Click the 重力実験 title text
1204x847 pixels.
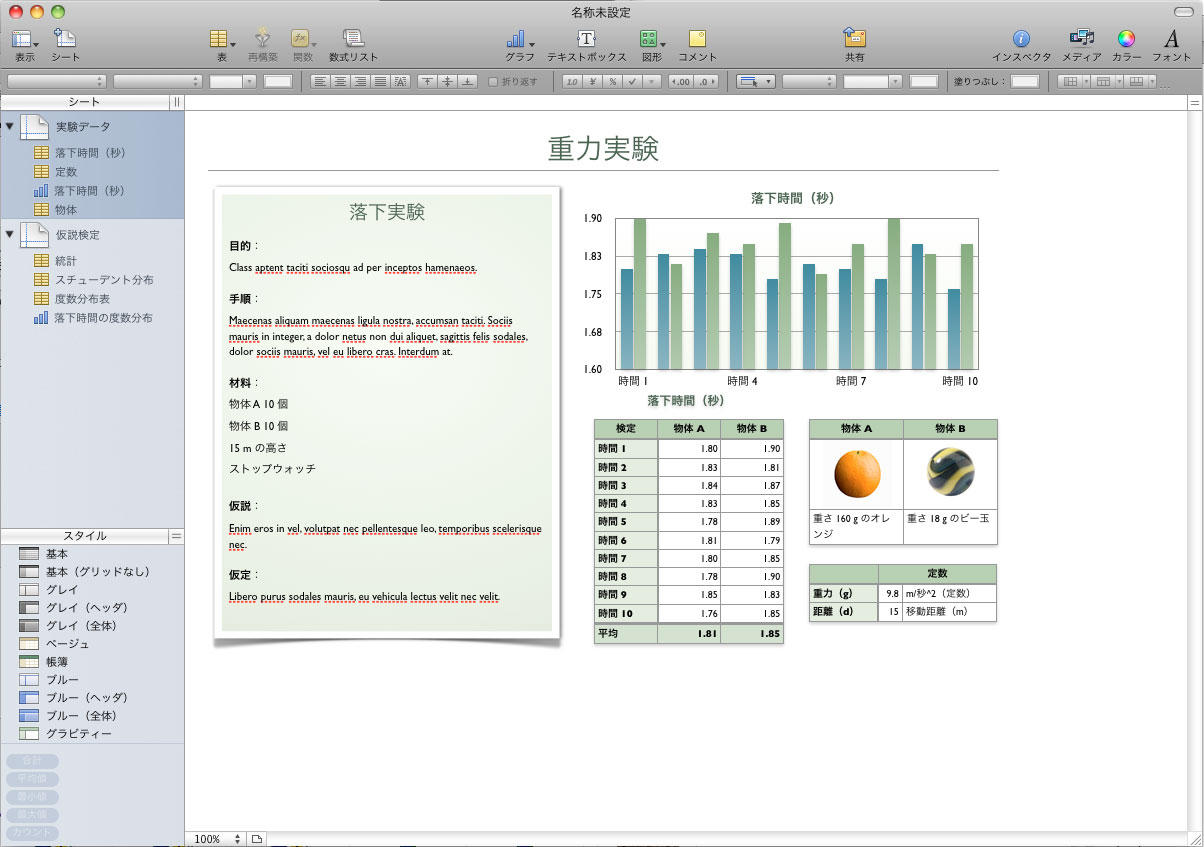[x=603, y=148]
